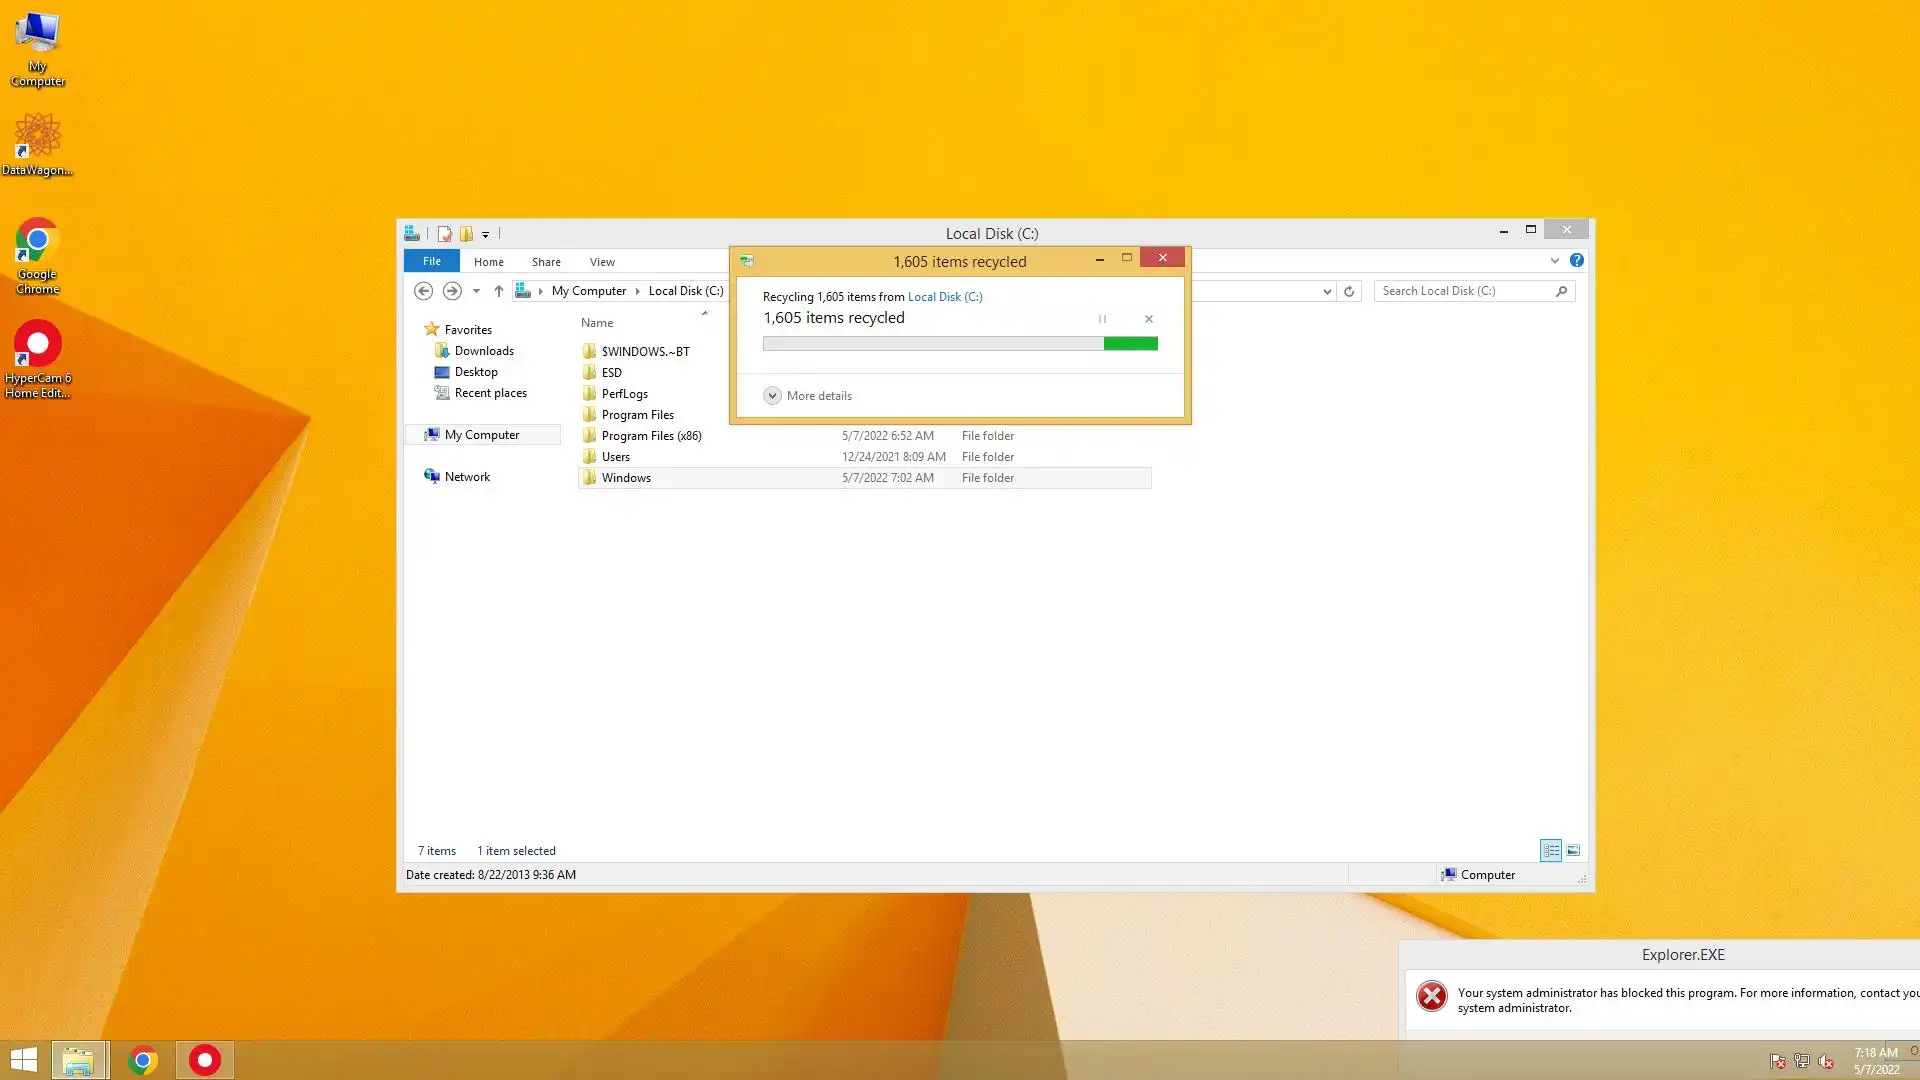This screenshot has width=1920, height=1080.
Task: Cancel the recycling operation with X
Action: pos(1148,319)
